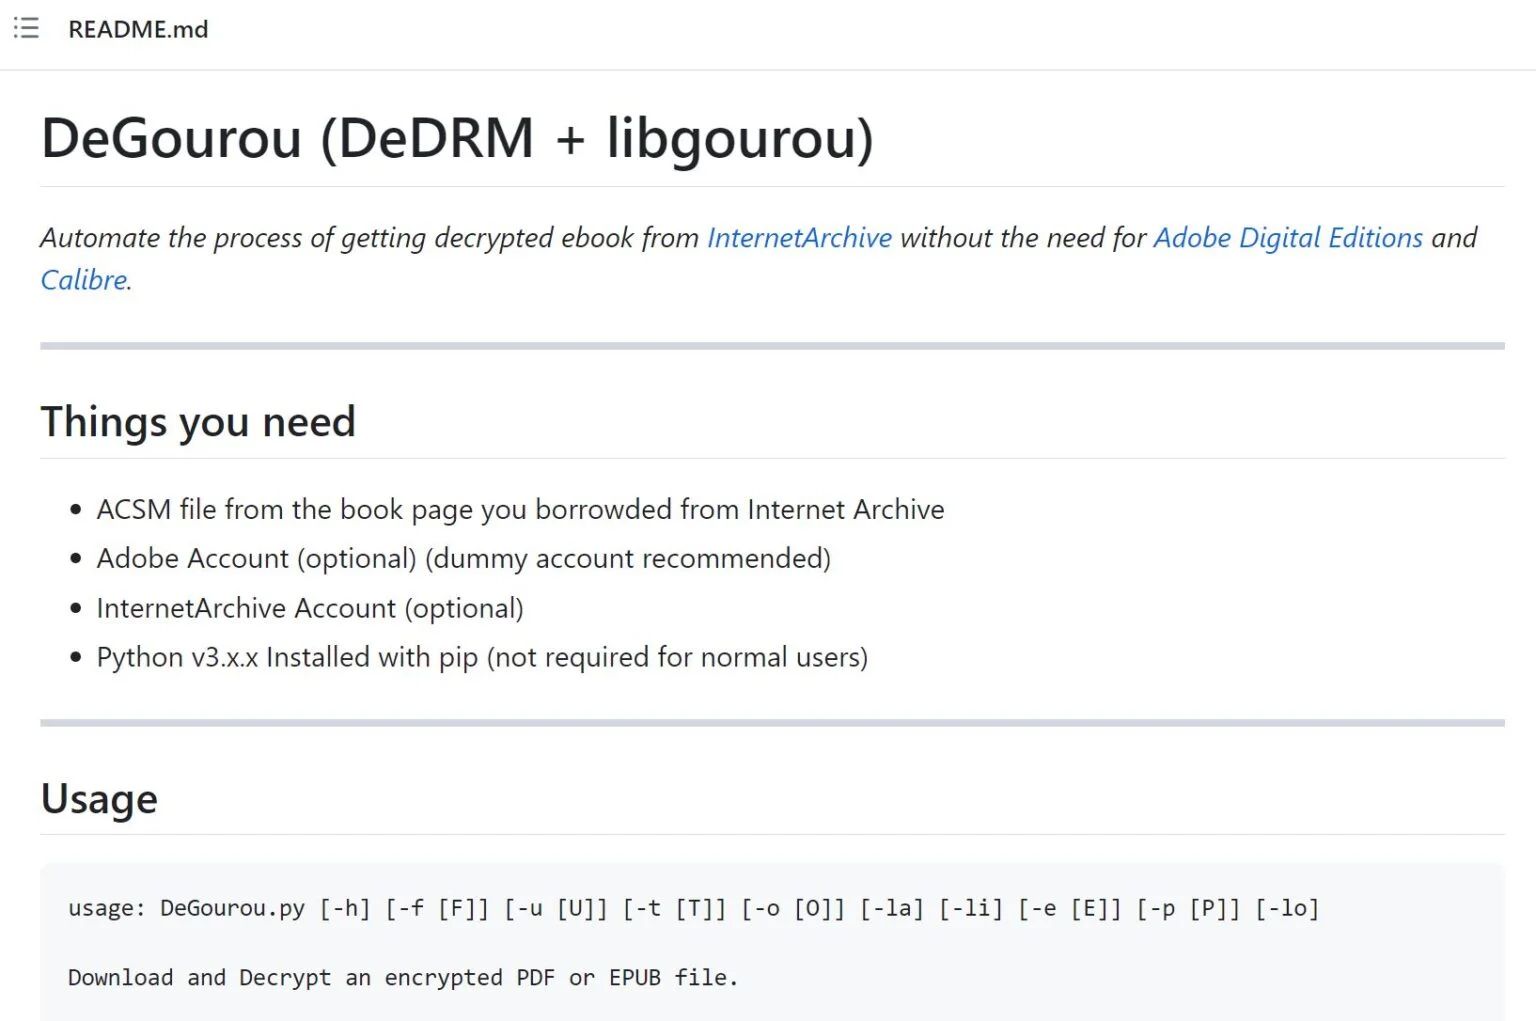Select the 'Things you need' heading
1536x1021 pixels.
(198, 422)
